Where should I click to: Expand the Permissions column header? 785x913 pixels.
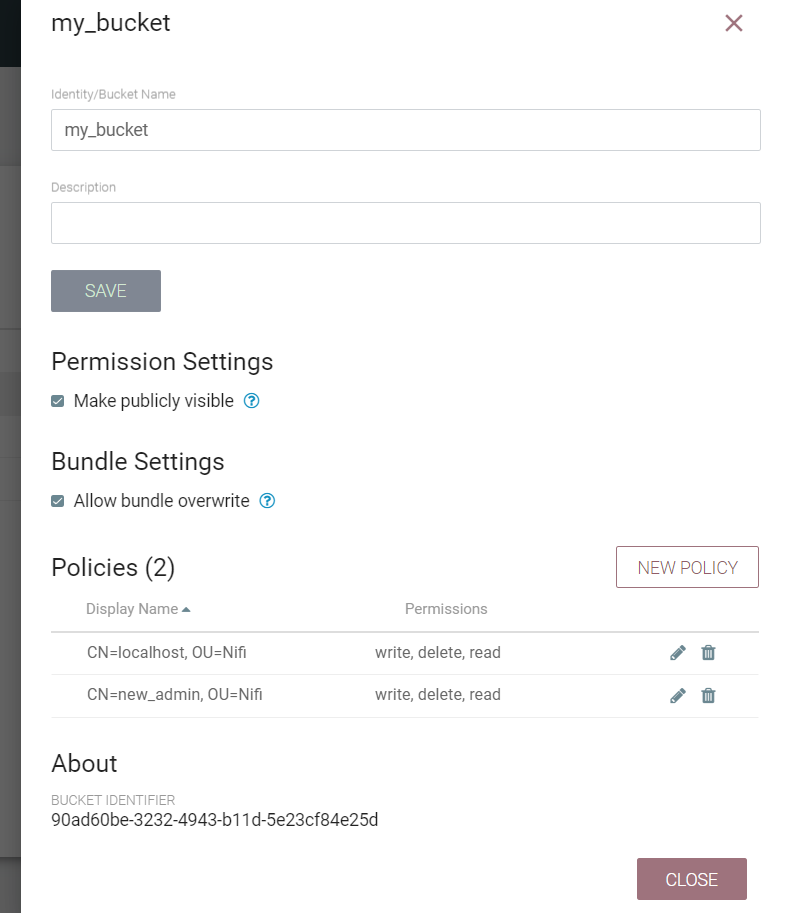coord(446,609)
